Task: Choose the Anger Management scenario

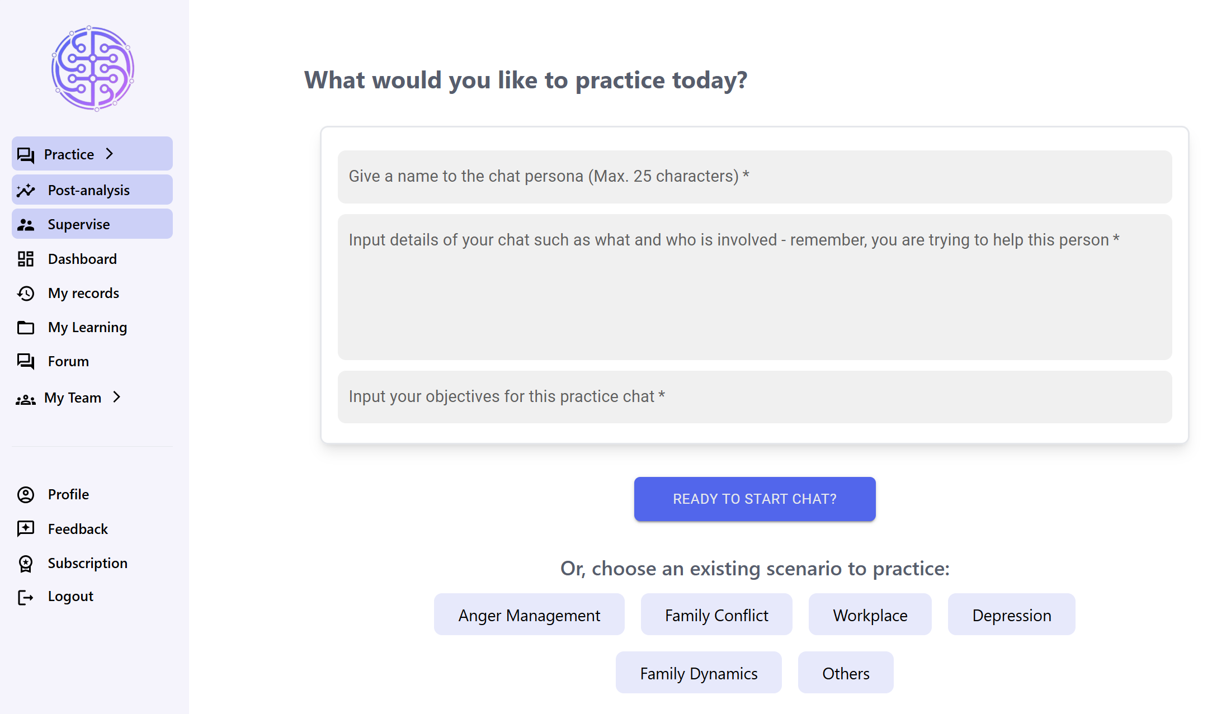Action: pos(529,615)
